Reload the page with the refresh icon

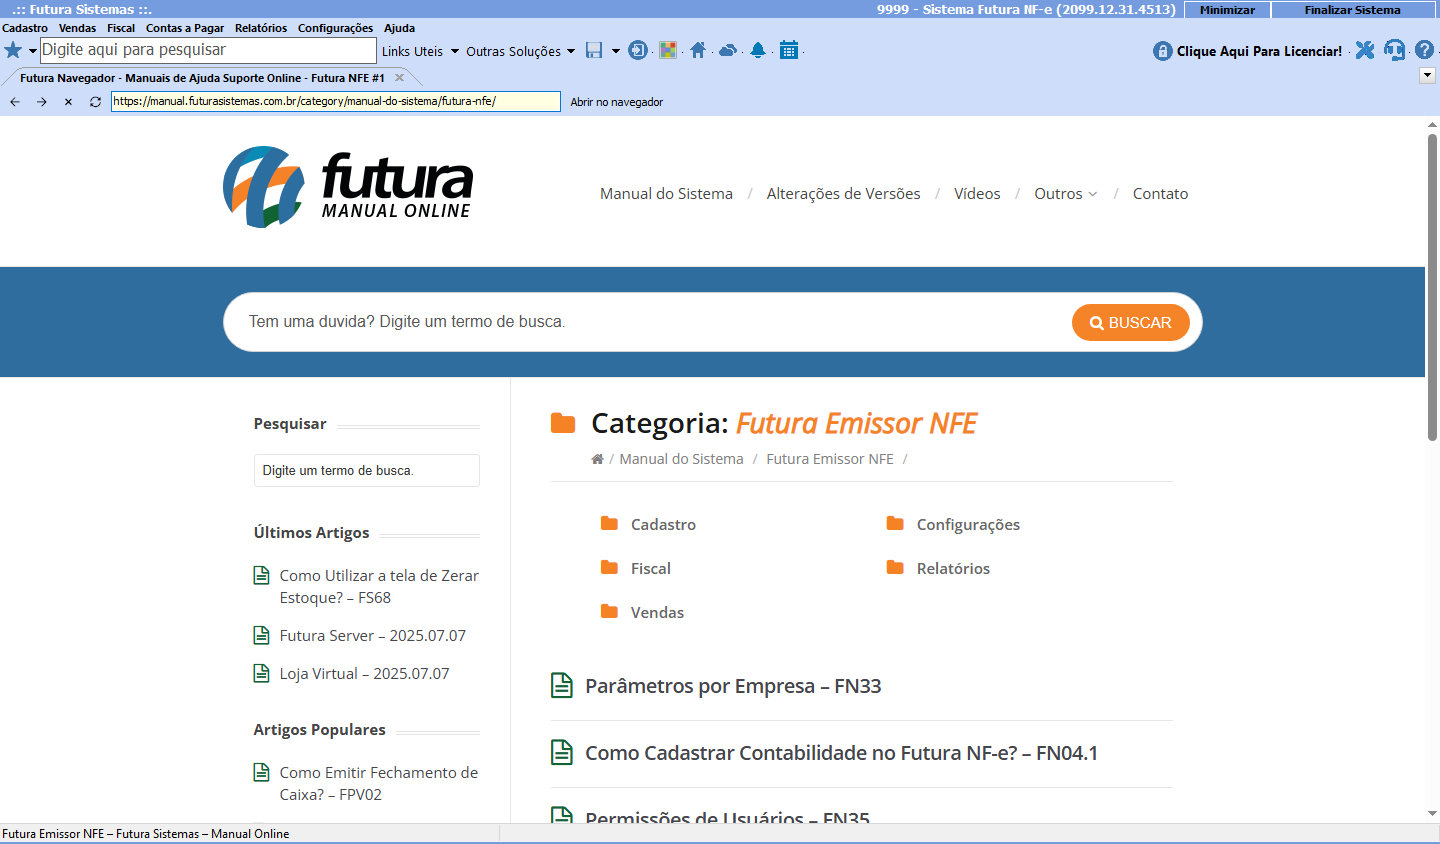(95, 102)
